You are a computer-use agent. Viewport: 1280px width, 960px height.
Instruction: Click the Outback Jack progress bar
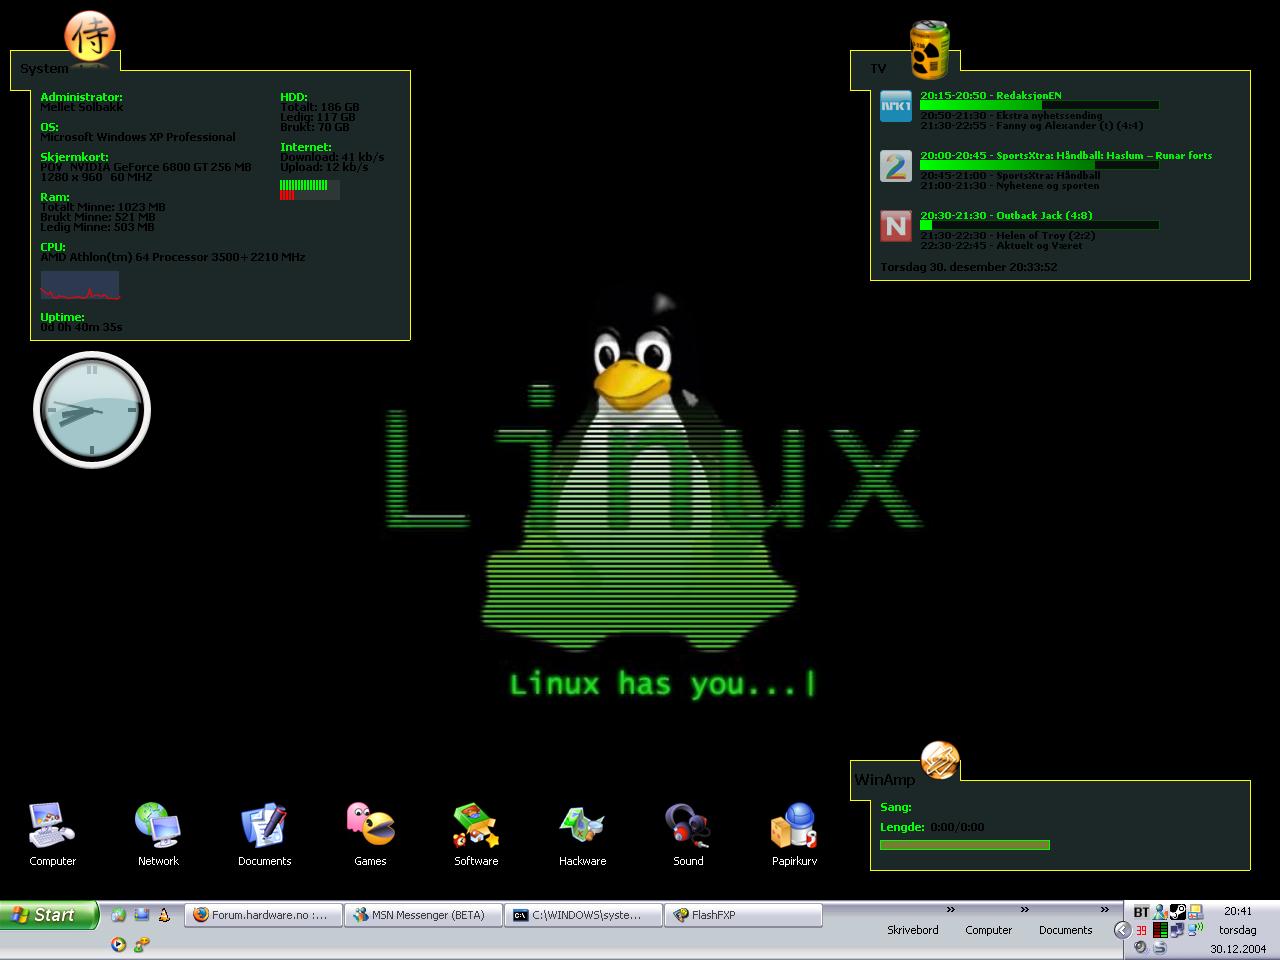point(1039,225)
